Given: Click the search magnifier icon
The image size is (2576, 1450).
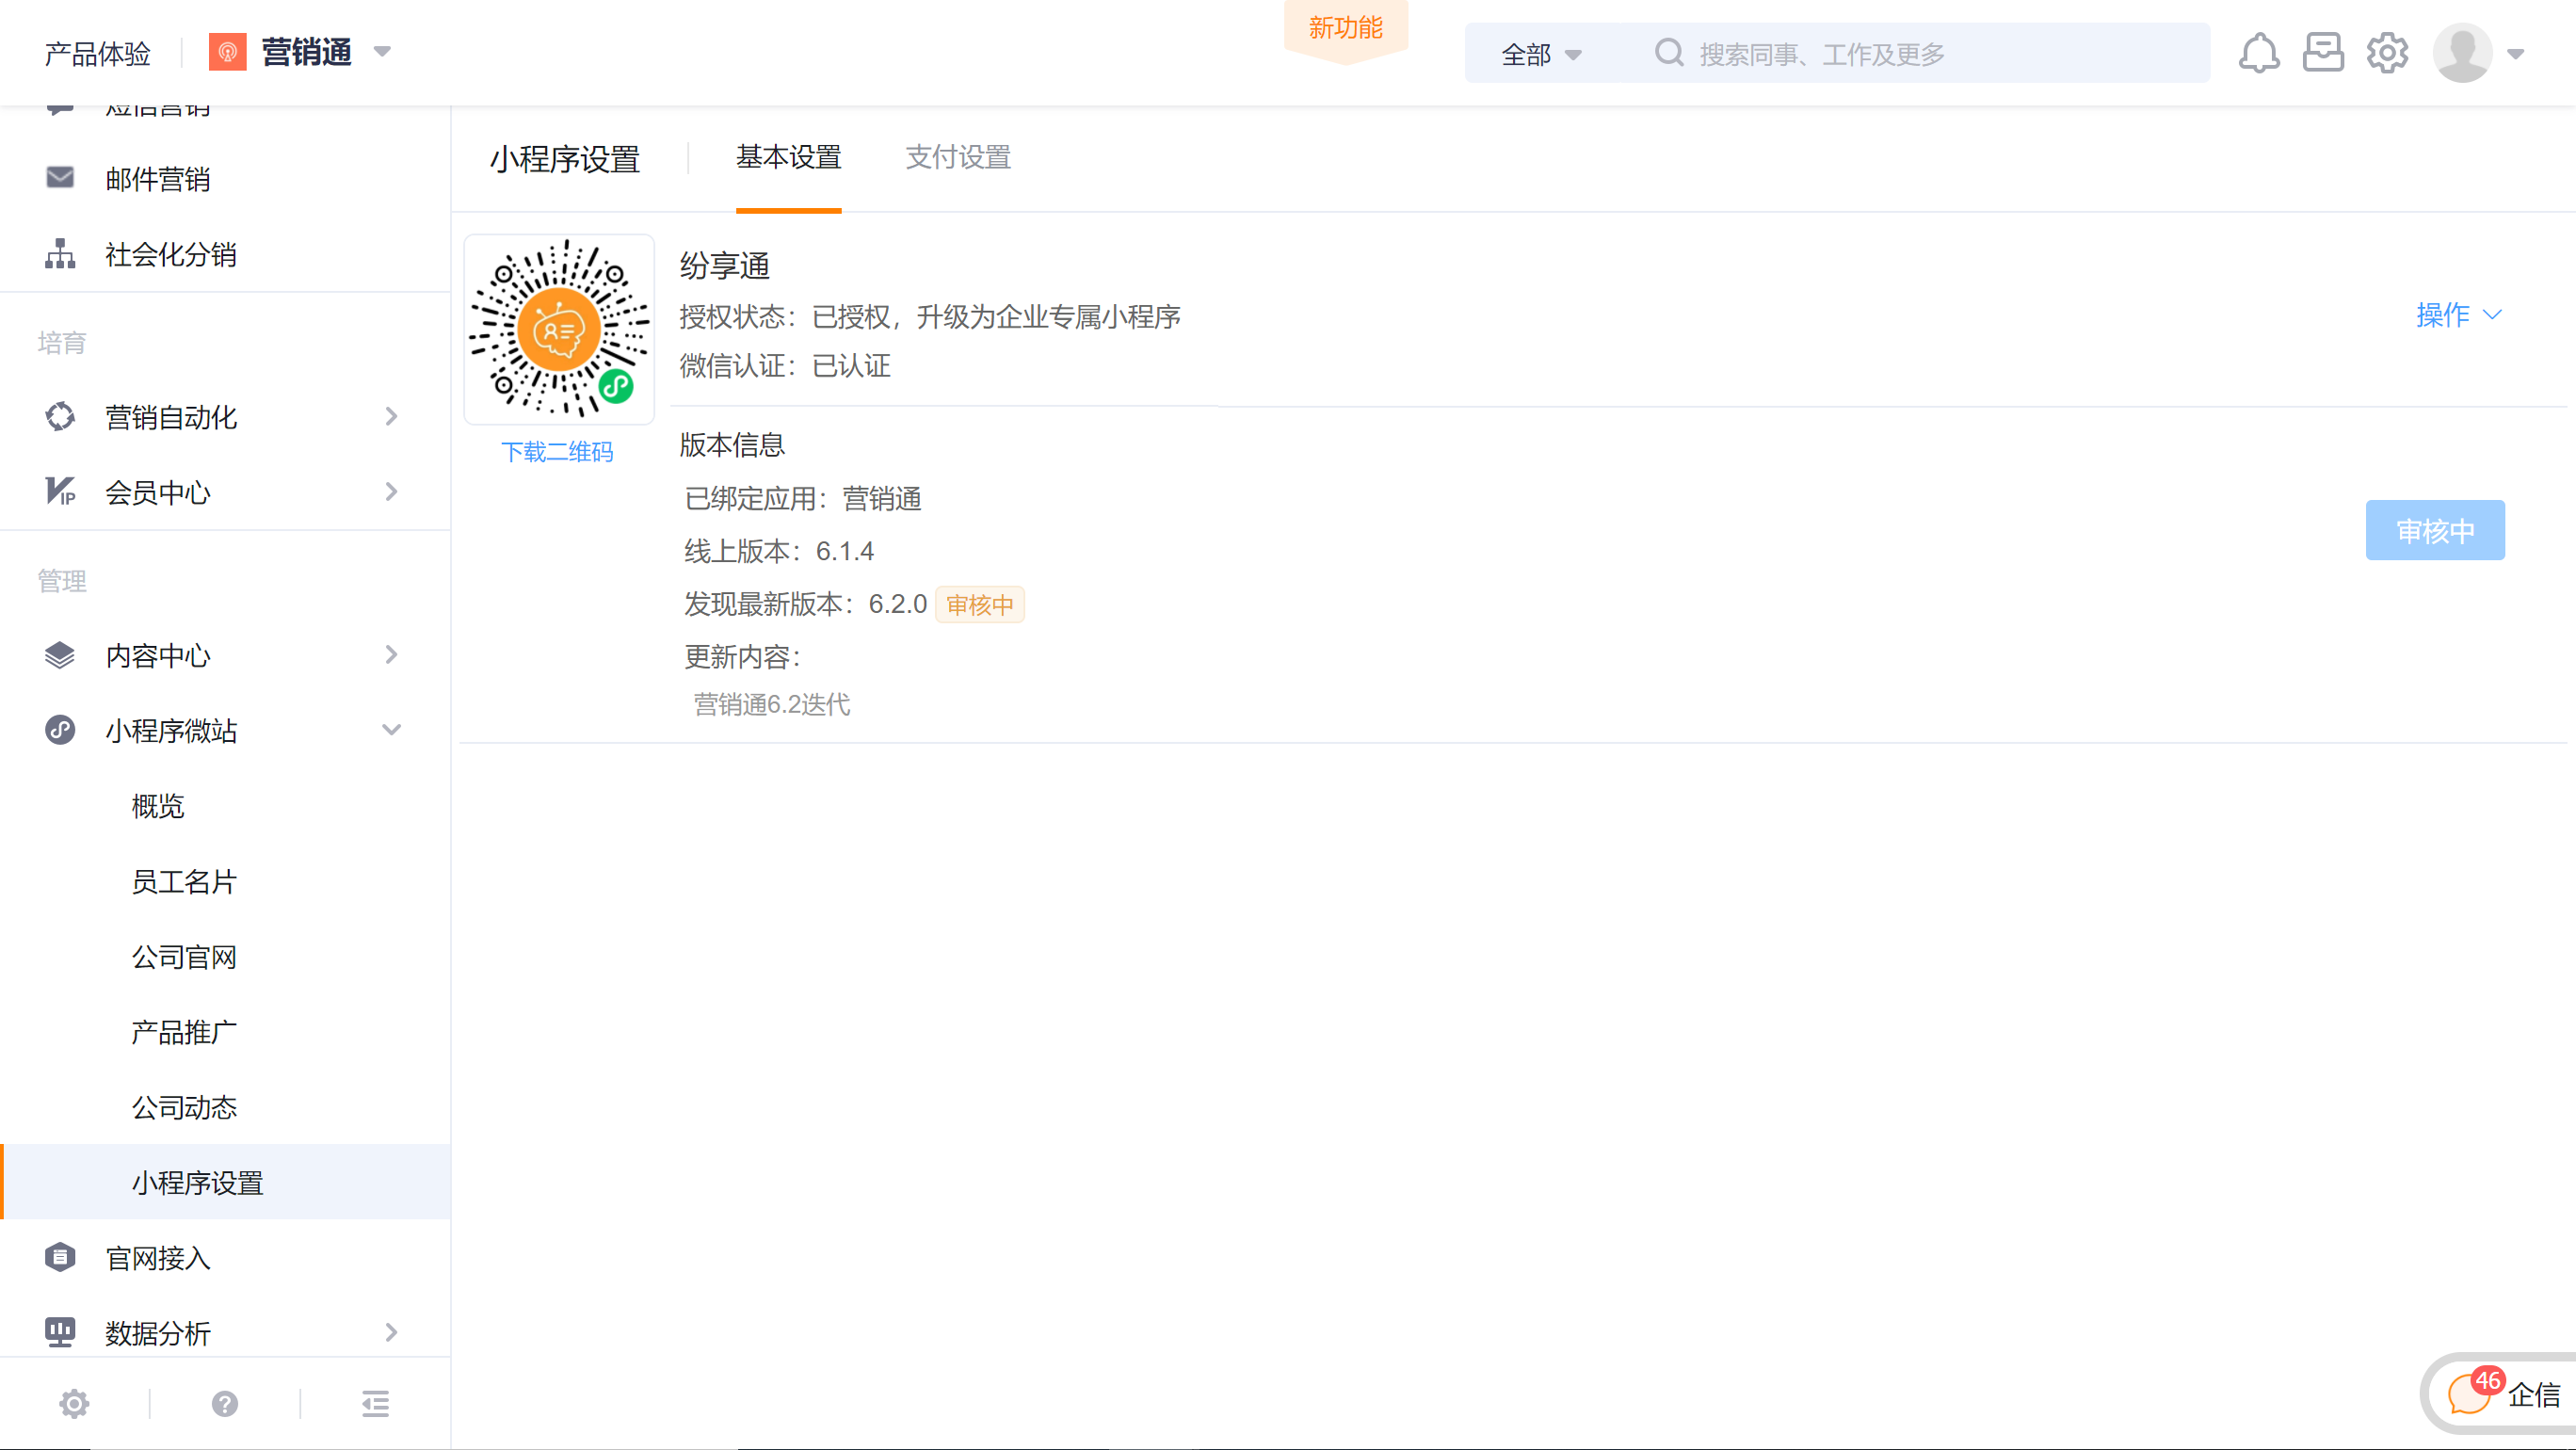Looking at the screenshot, I should [1668, 53].
